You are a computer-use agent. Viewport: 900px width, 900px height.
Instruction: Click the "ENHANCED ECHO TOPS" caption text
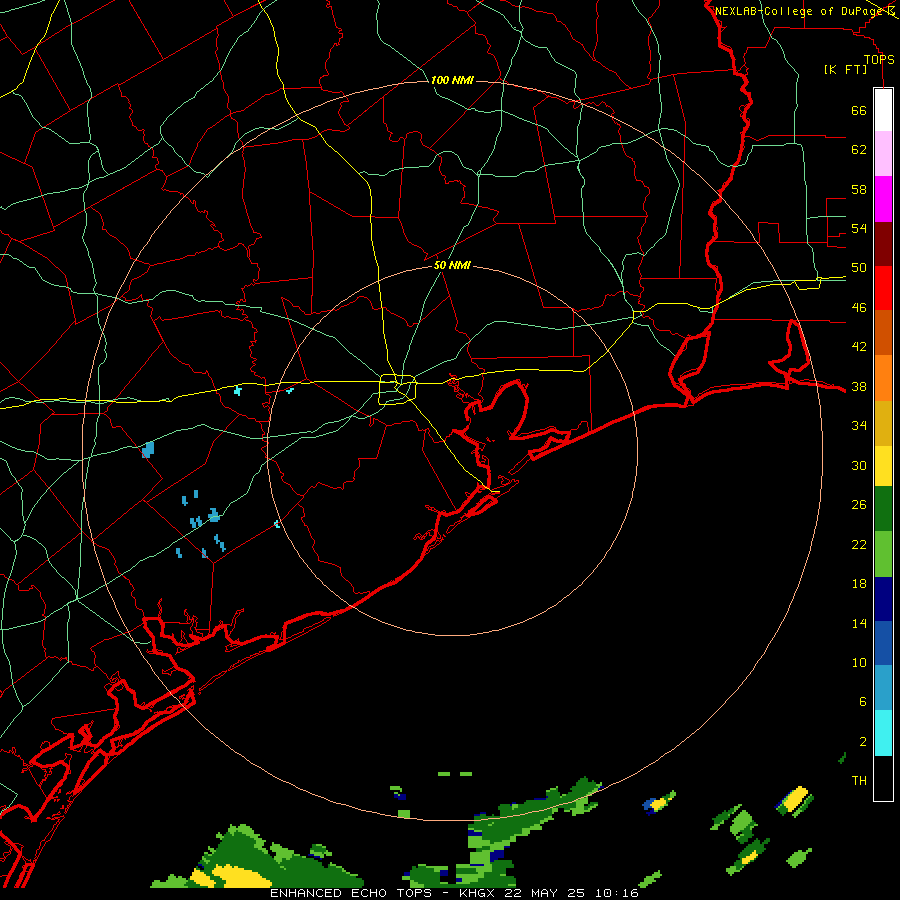[x=350, y=893]
